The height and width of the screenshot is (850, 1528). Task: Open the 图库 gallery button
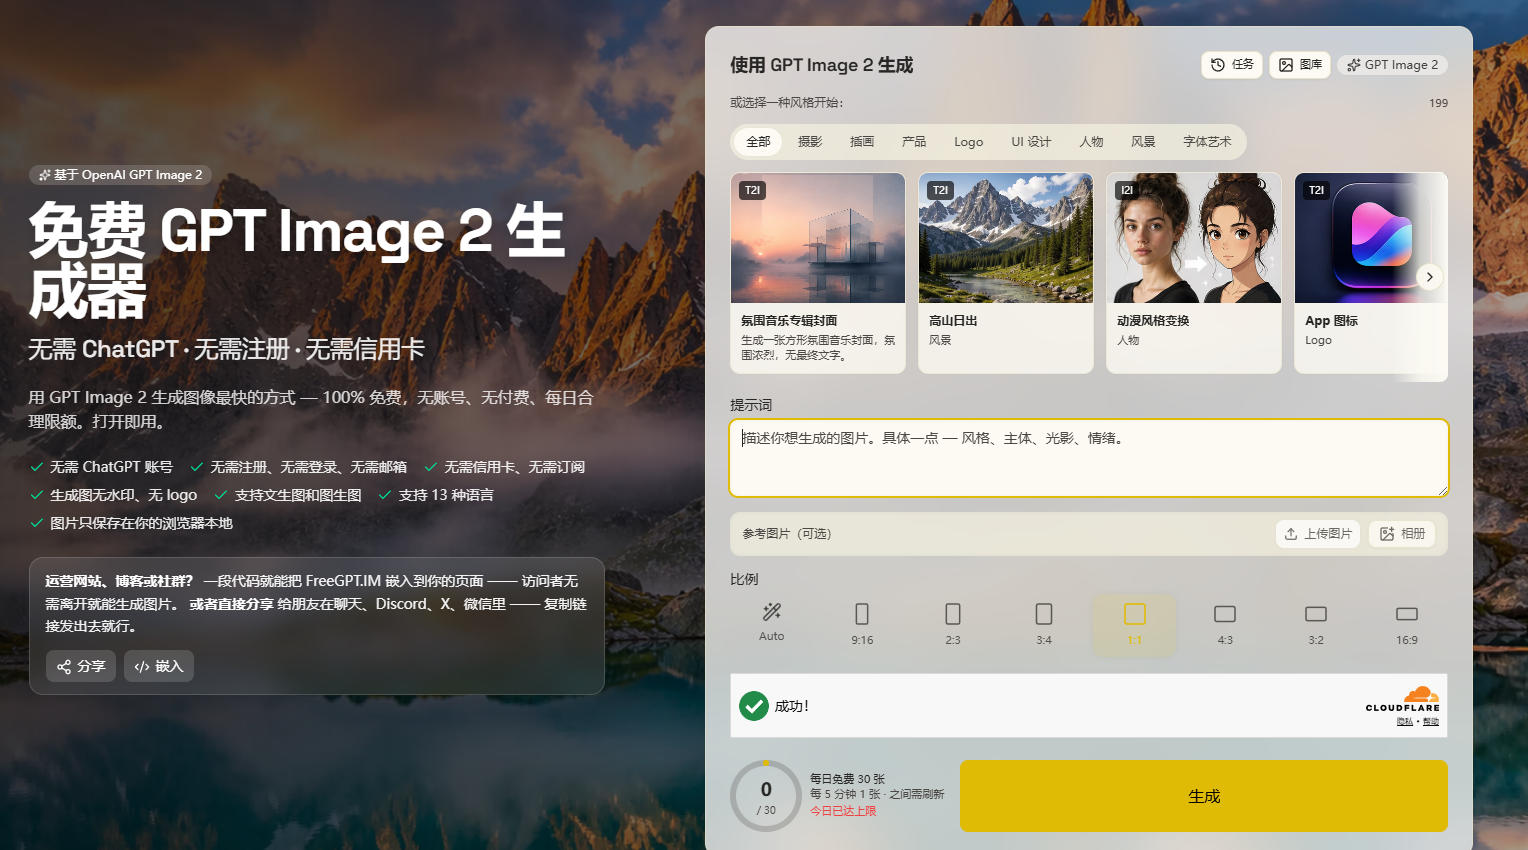pos(1300,65)
